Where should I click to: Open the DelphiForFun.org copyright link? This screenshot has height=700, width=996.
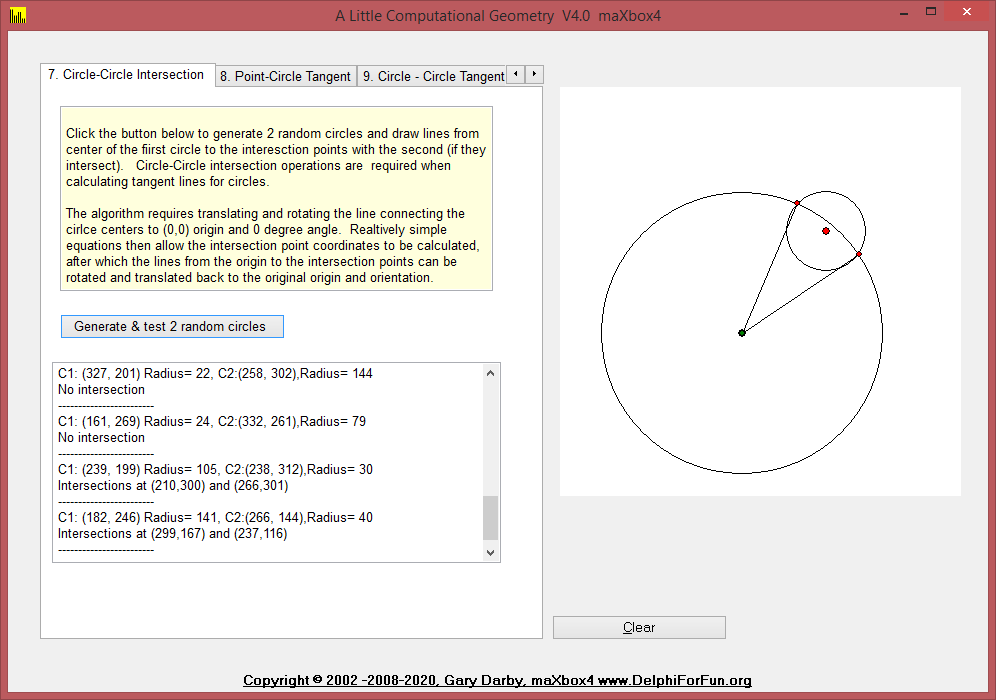tap(497, 681)
